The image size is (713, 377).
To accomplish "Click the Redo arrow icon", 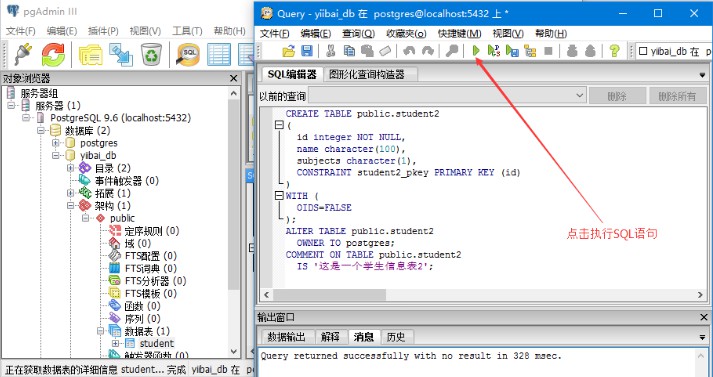I will pos(427,50).
